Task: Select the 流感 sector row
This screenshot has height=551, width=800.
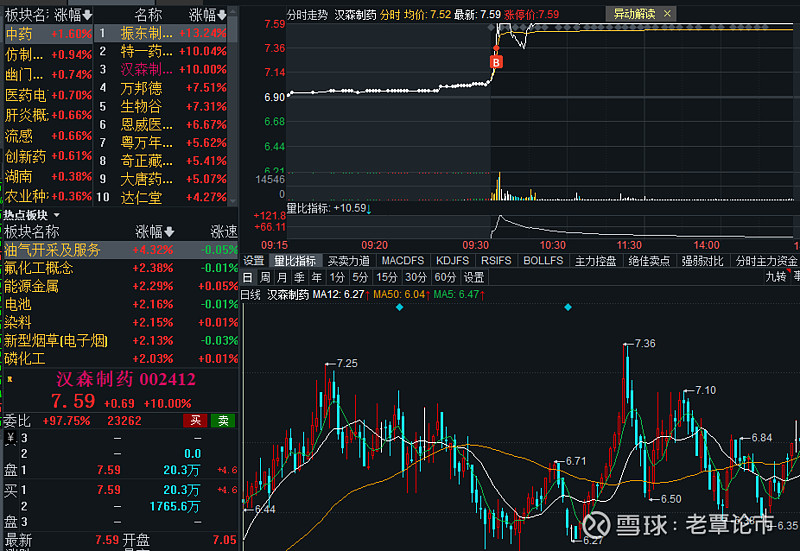Action: (48, 136)
